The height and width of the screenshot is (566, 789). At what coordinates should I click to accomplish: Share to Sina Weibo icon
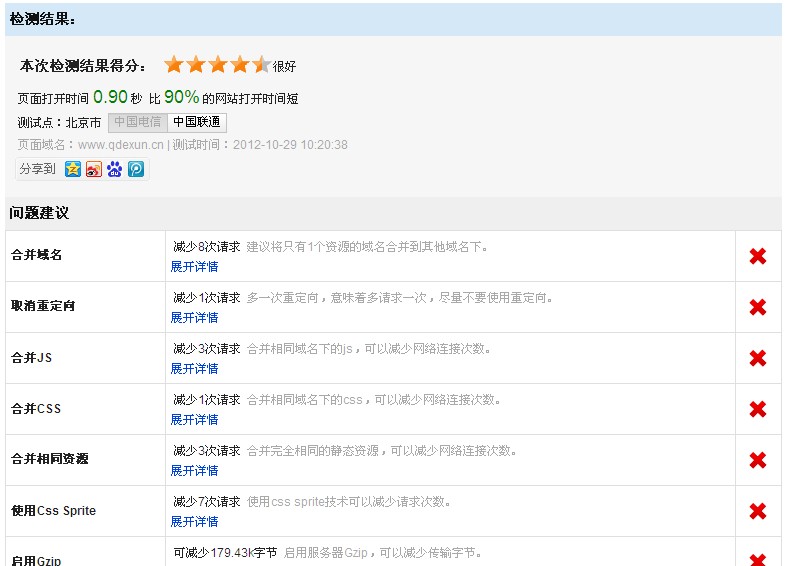pyautogui.click(x=94, y=169)
